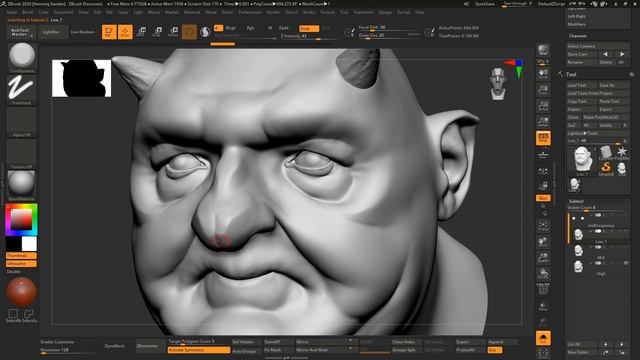Screen dimensions: 640x360
Task: Adjust the Draw Size slider
Action: point(389,36)
